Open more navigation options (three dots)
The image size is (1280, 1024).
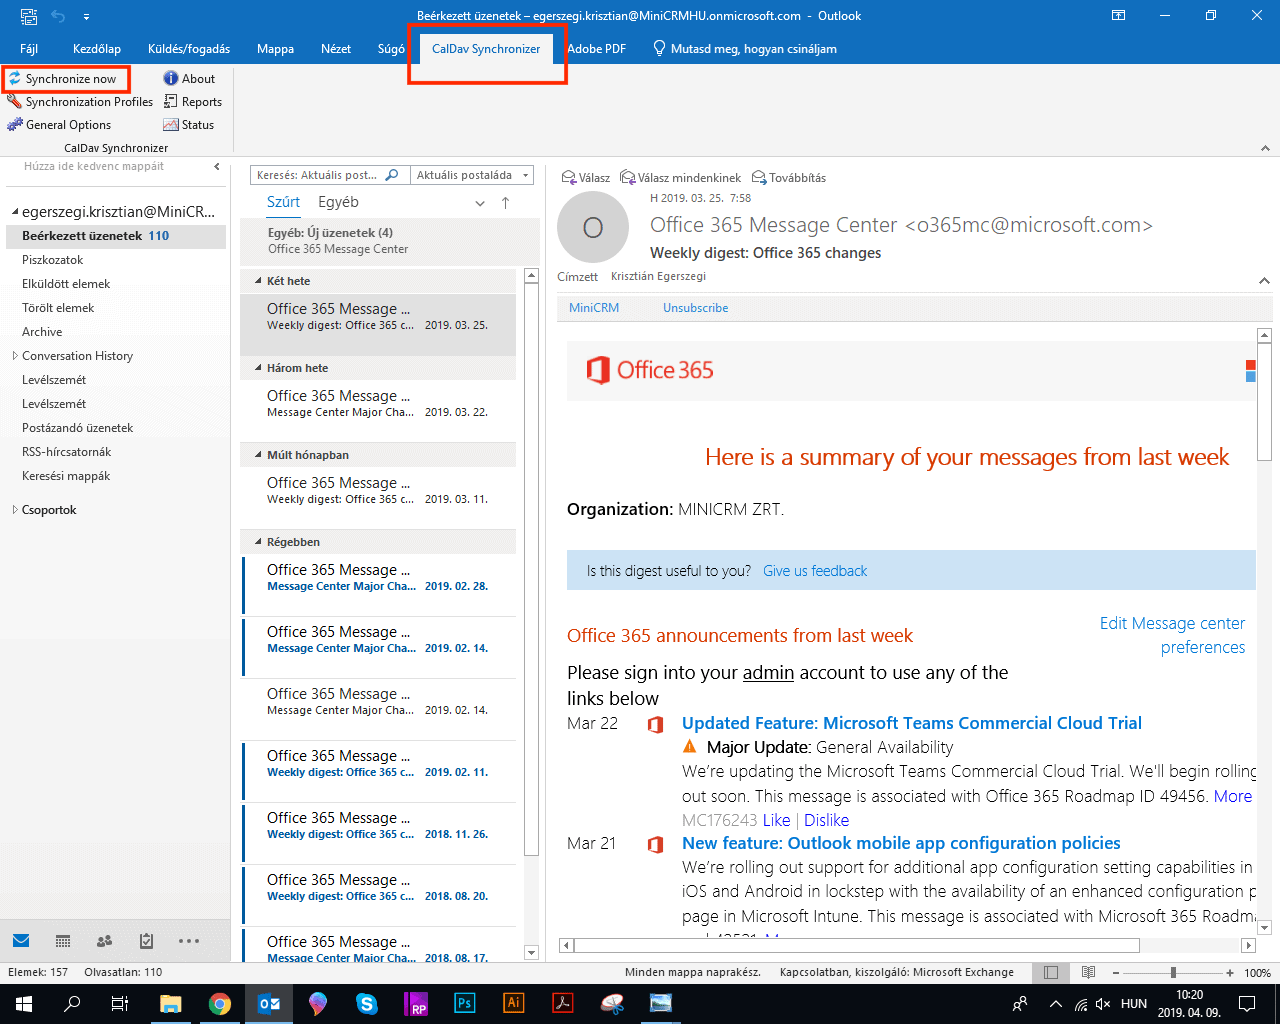coord(189,941)
